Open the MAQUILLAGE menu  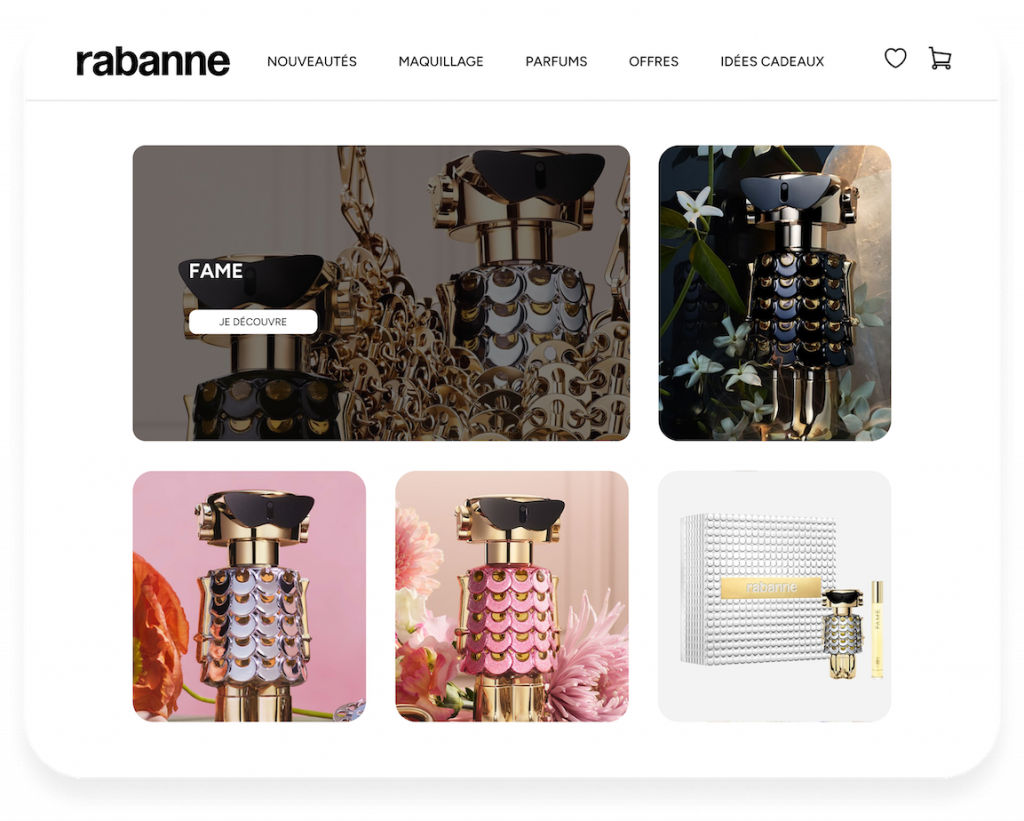click(x=441, y=61)
